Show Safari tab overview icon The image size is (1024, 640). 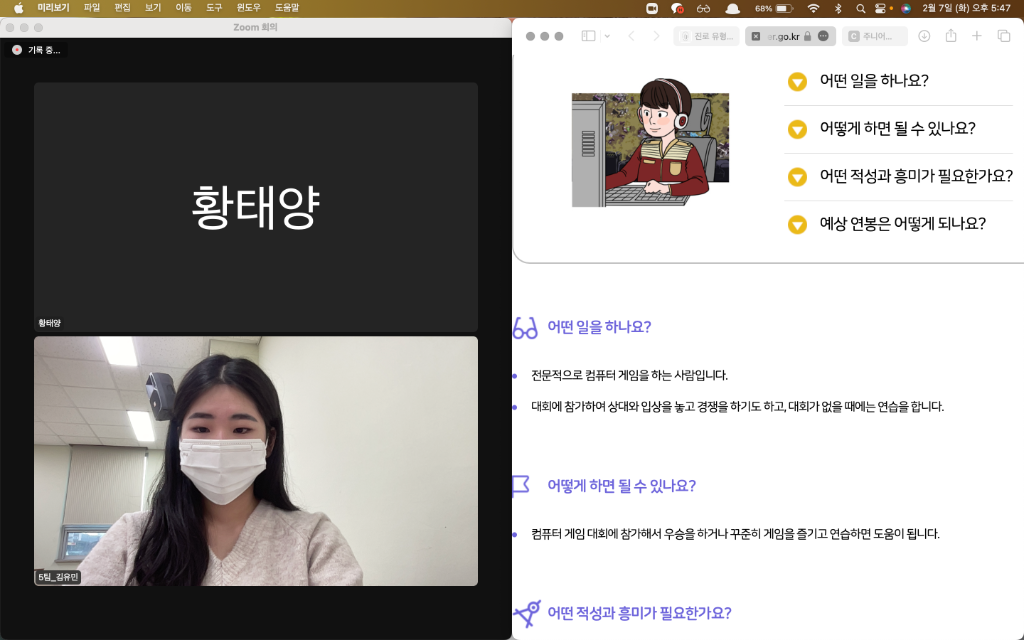point(1004,36)
